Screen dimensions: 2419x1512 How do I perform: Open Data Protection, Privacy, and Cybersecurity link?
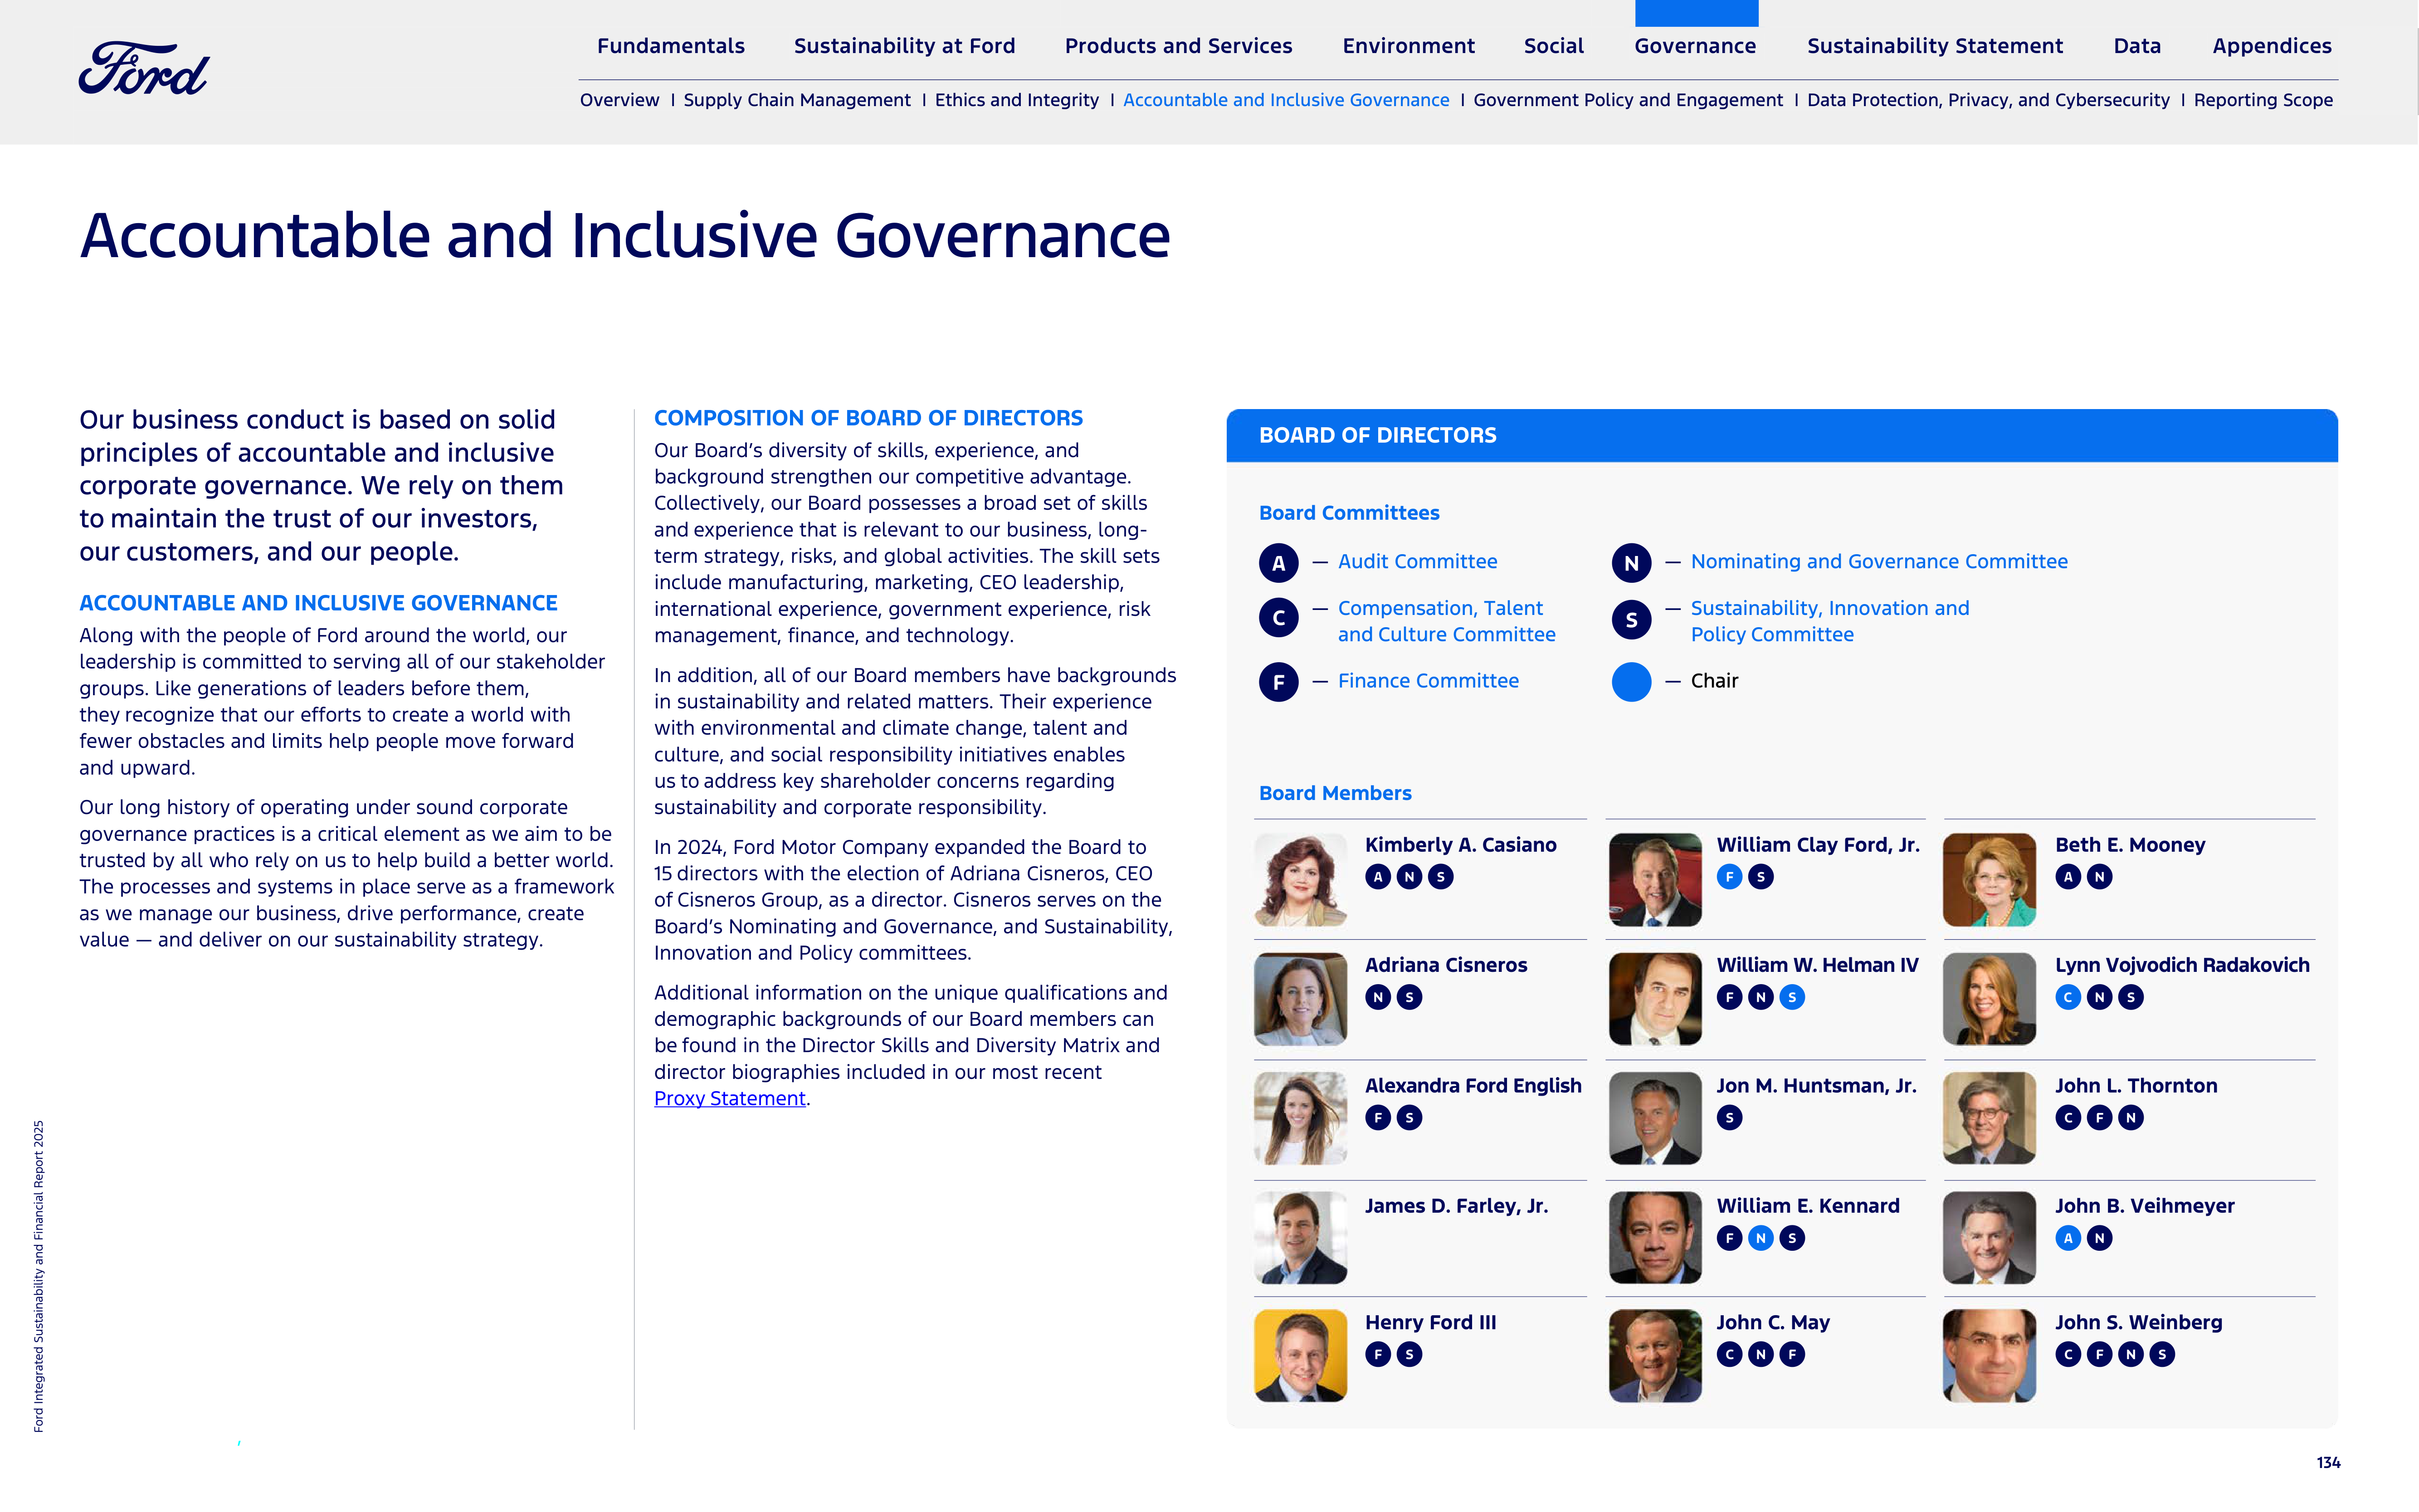[x=1988, y=100]
